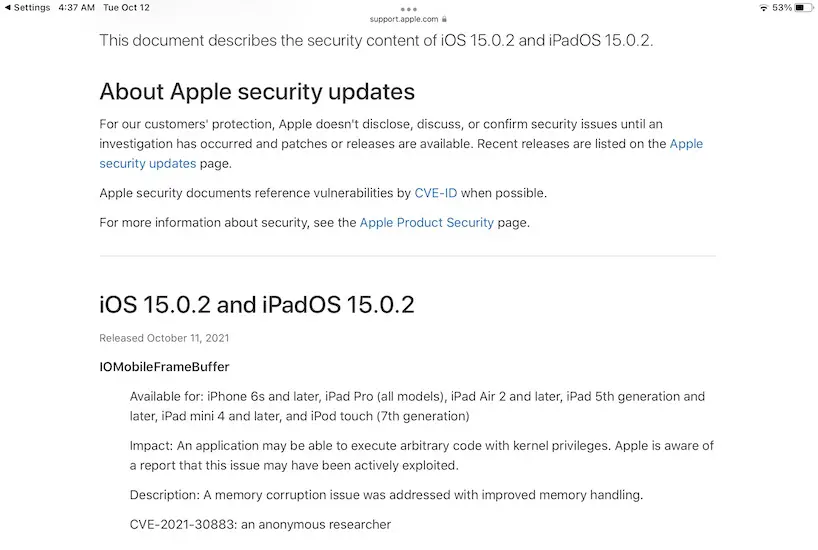This screenshot has height=550, width=818.
Task: Tap the iOS 15.0.2 and iPadOS 15.0.2 heading
Action: (x=257, y=304)
